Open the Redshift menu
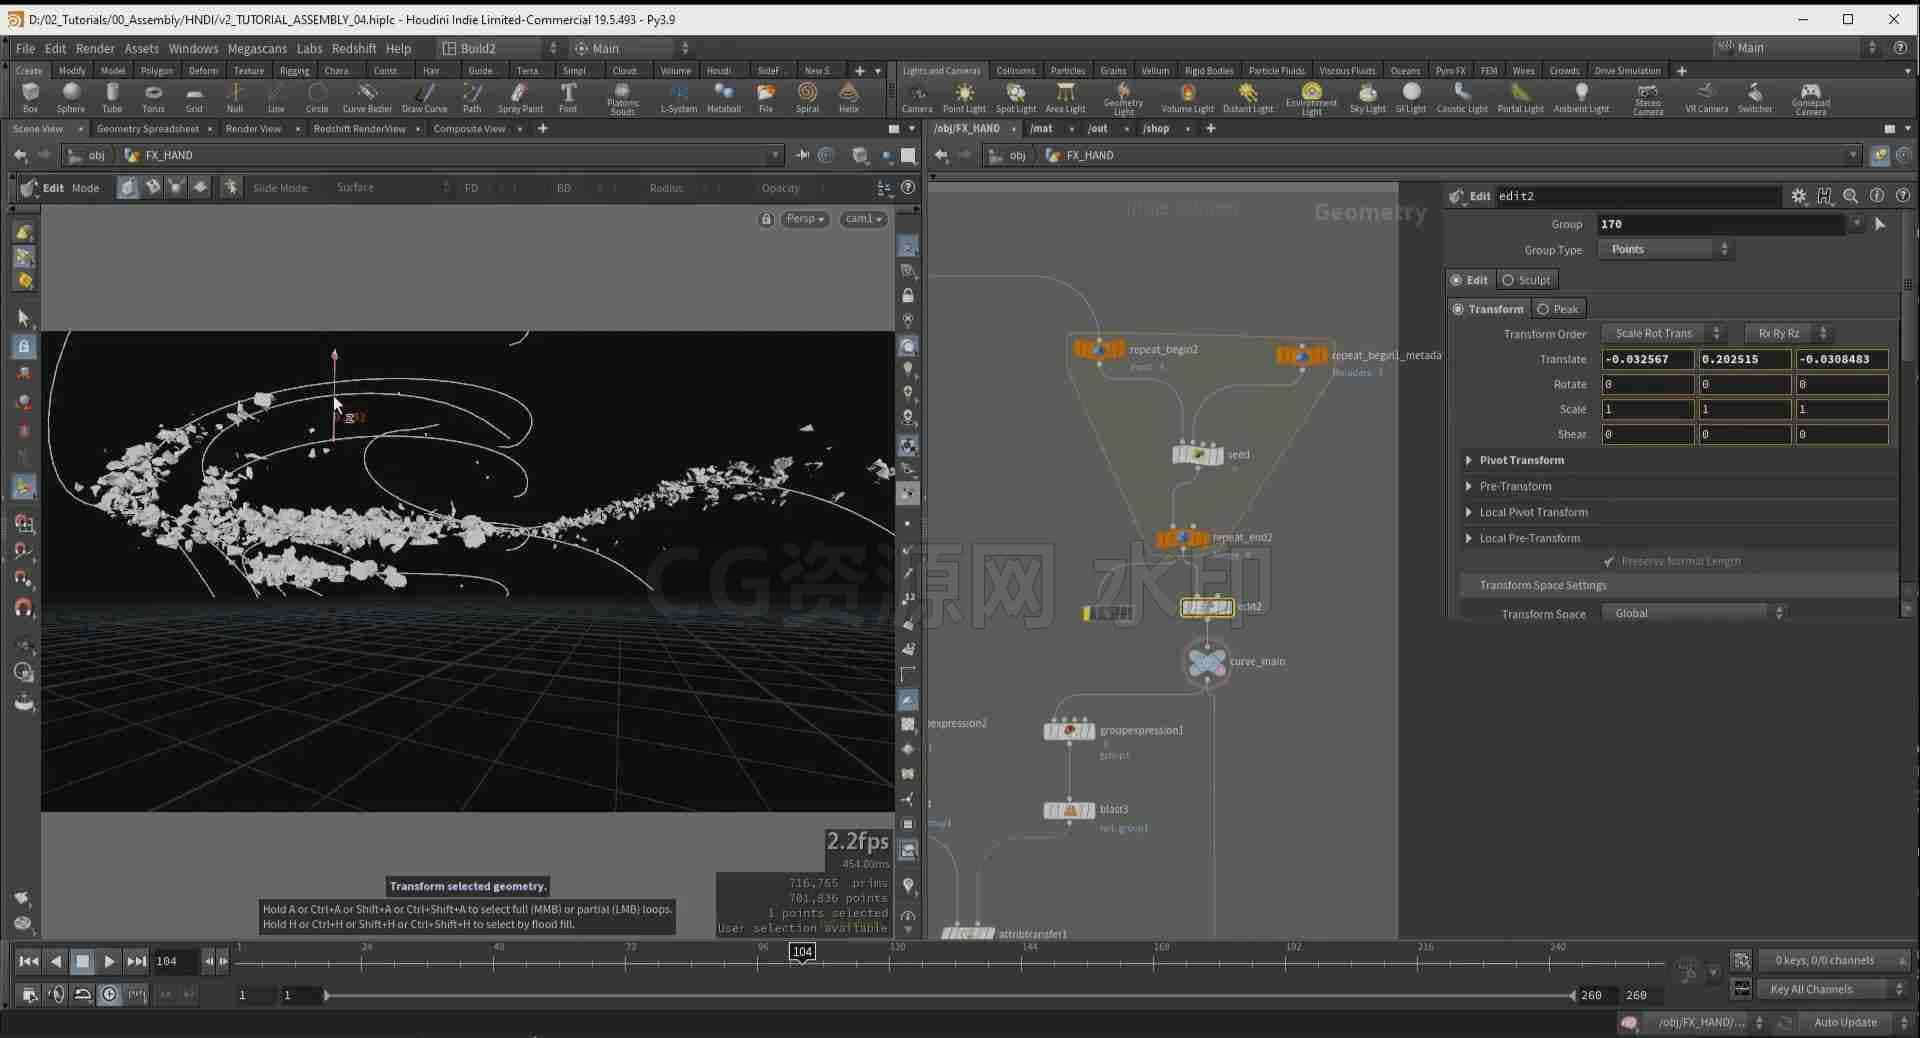This screenshot has width=1920, height=1038. (353, 48)
